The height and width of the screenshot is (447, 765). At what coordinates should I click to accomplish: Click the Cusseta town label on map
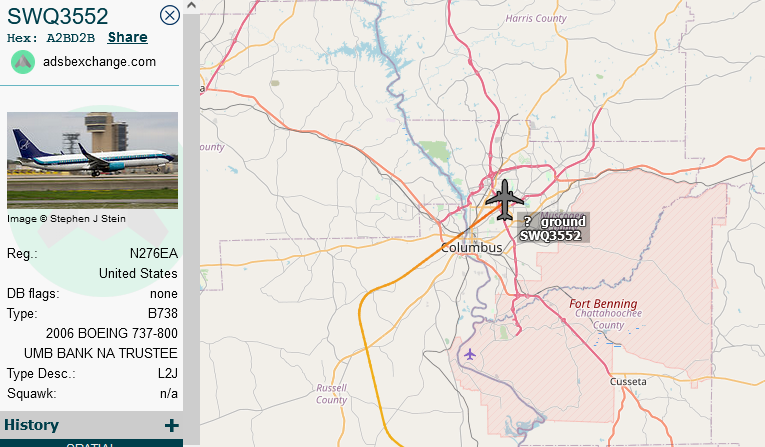pos(628,382)
